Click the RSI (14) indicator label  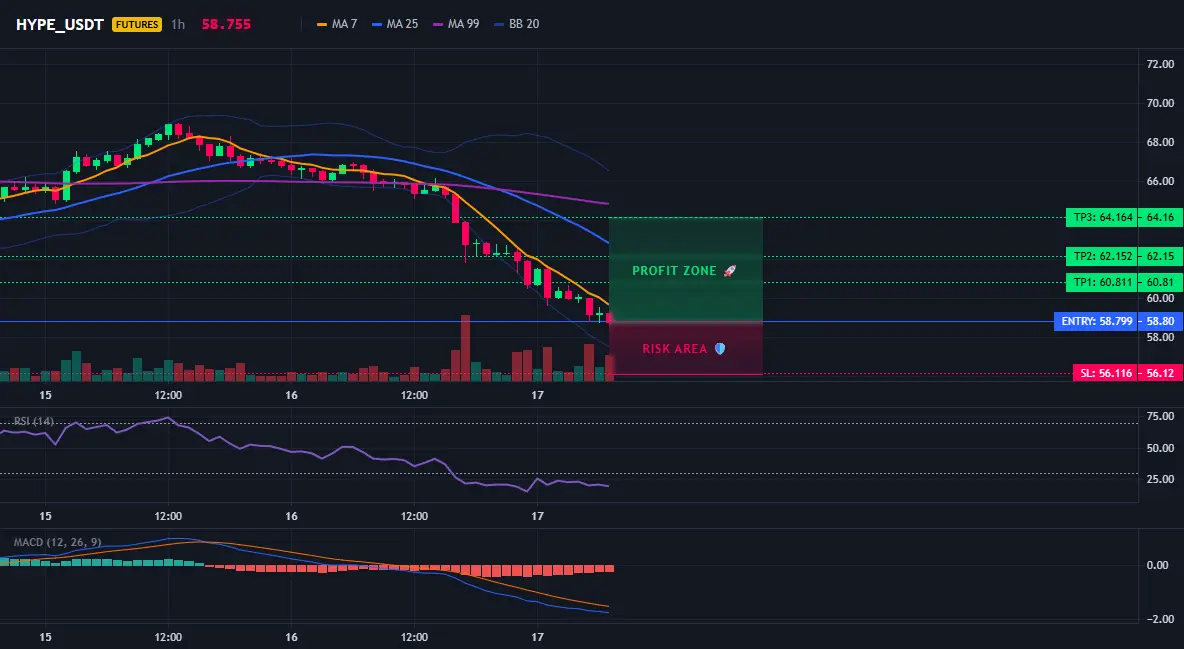(34, 421)
